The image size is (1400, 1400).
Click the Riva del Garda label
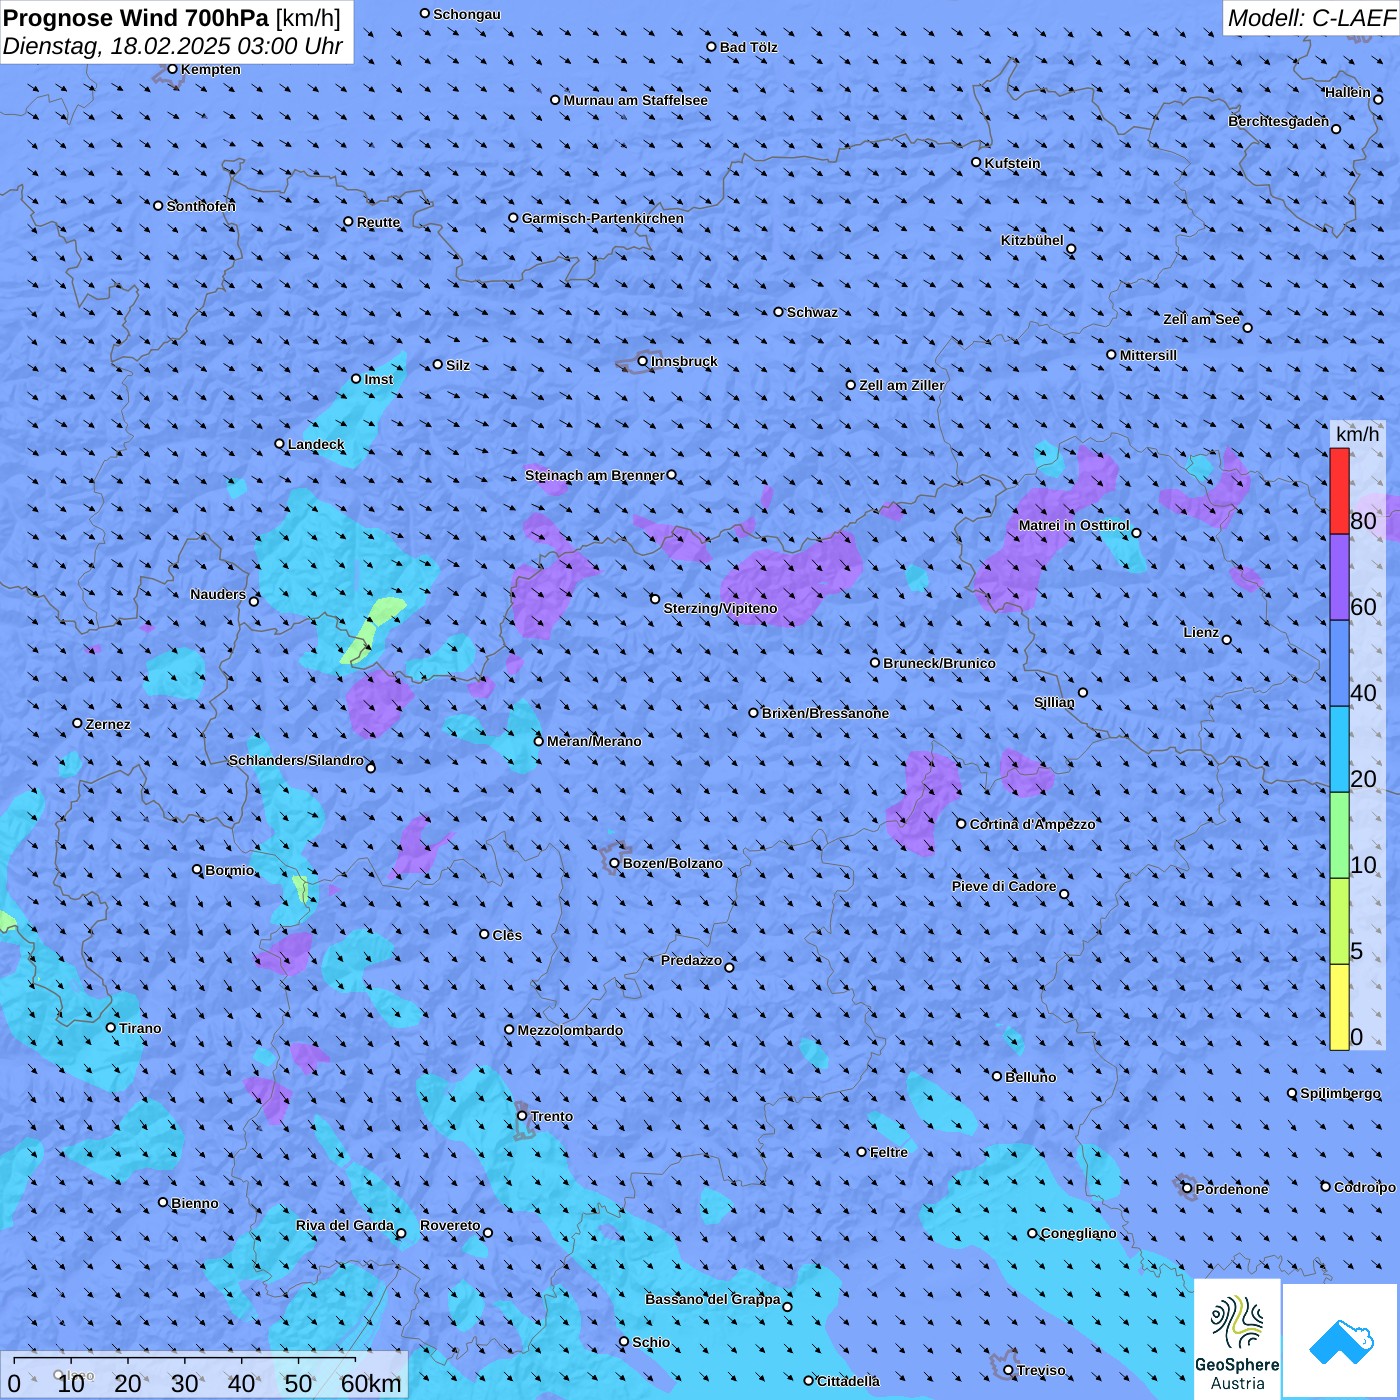pos(345,1225)
